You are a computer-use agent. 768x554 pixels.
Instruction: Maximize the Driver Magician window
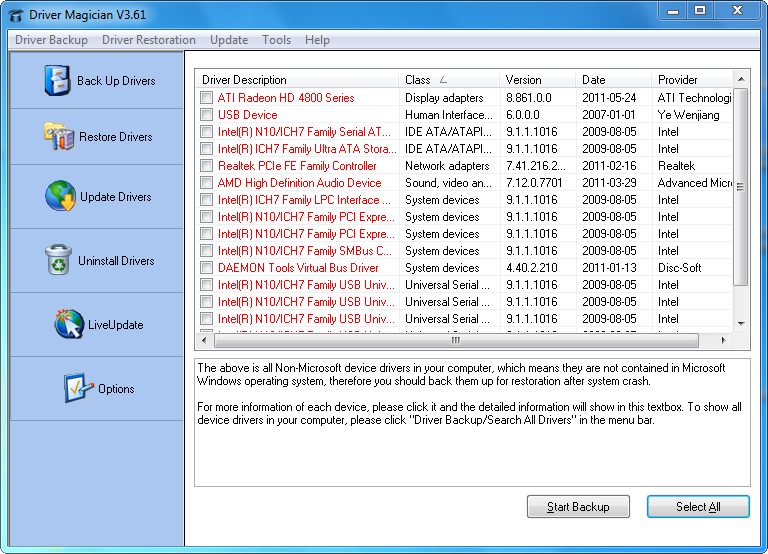click(x=700, y=10)
